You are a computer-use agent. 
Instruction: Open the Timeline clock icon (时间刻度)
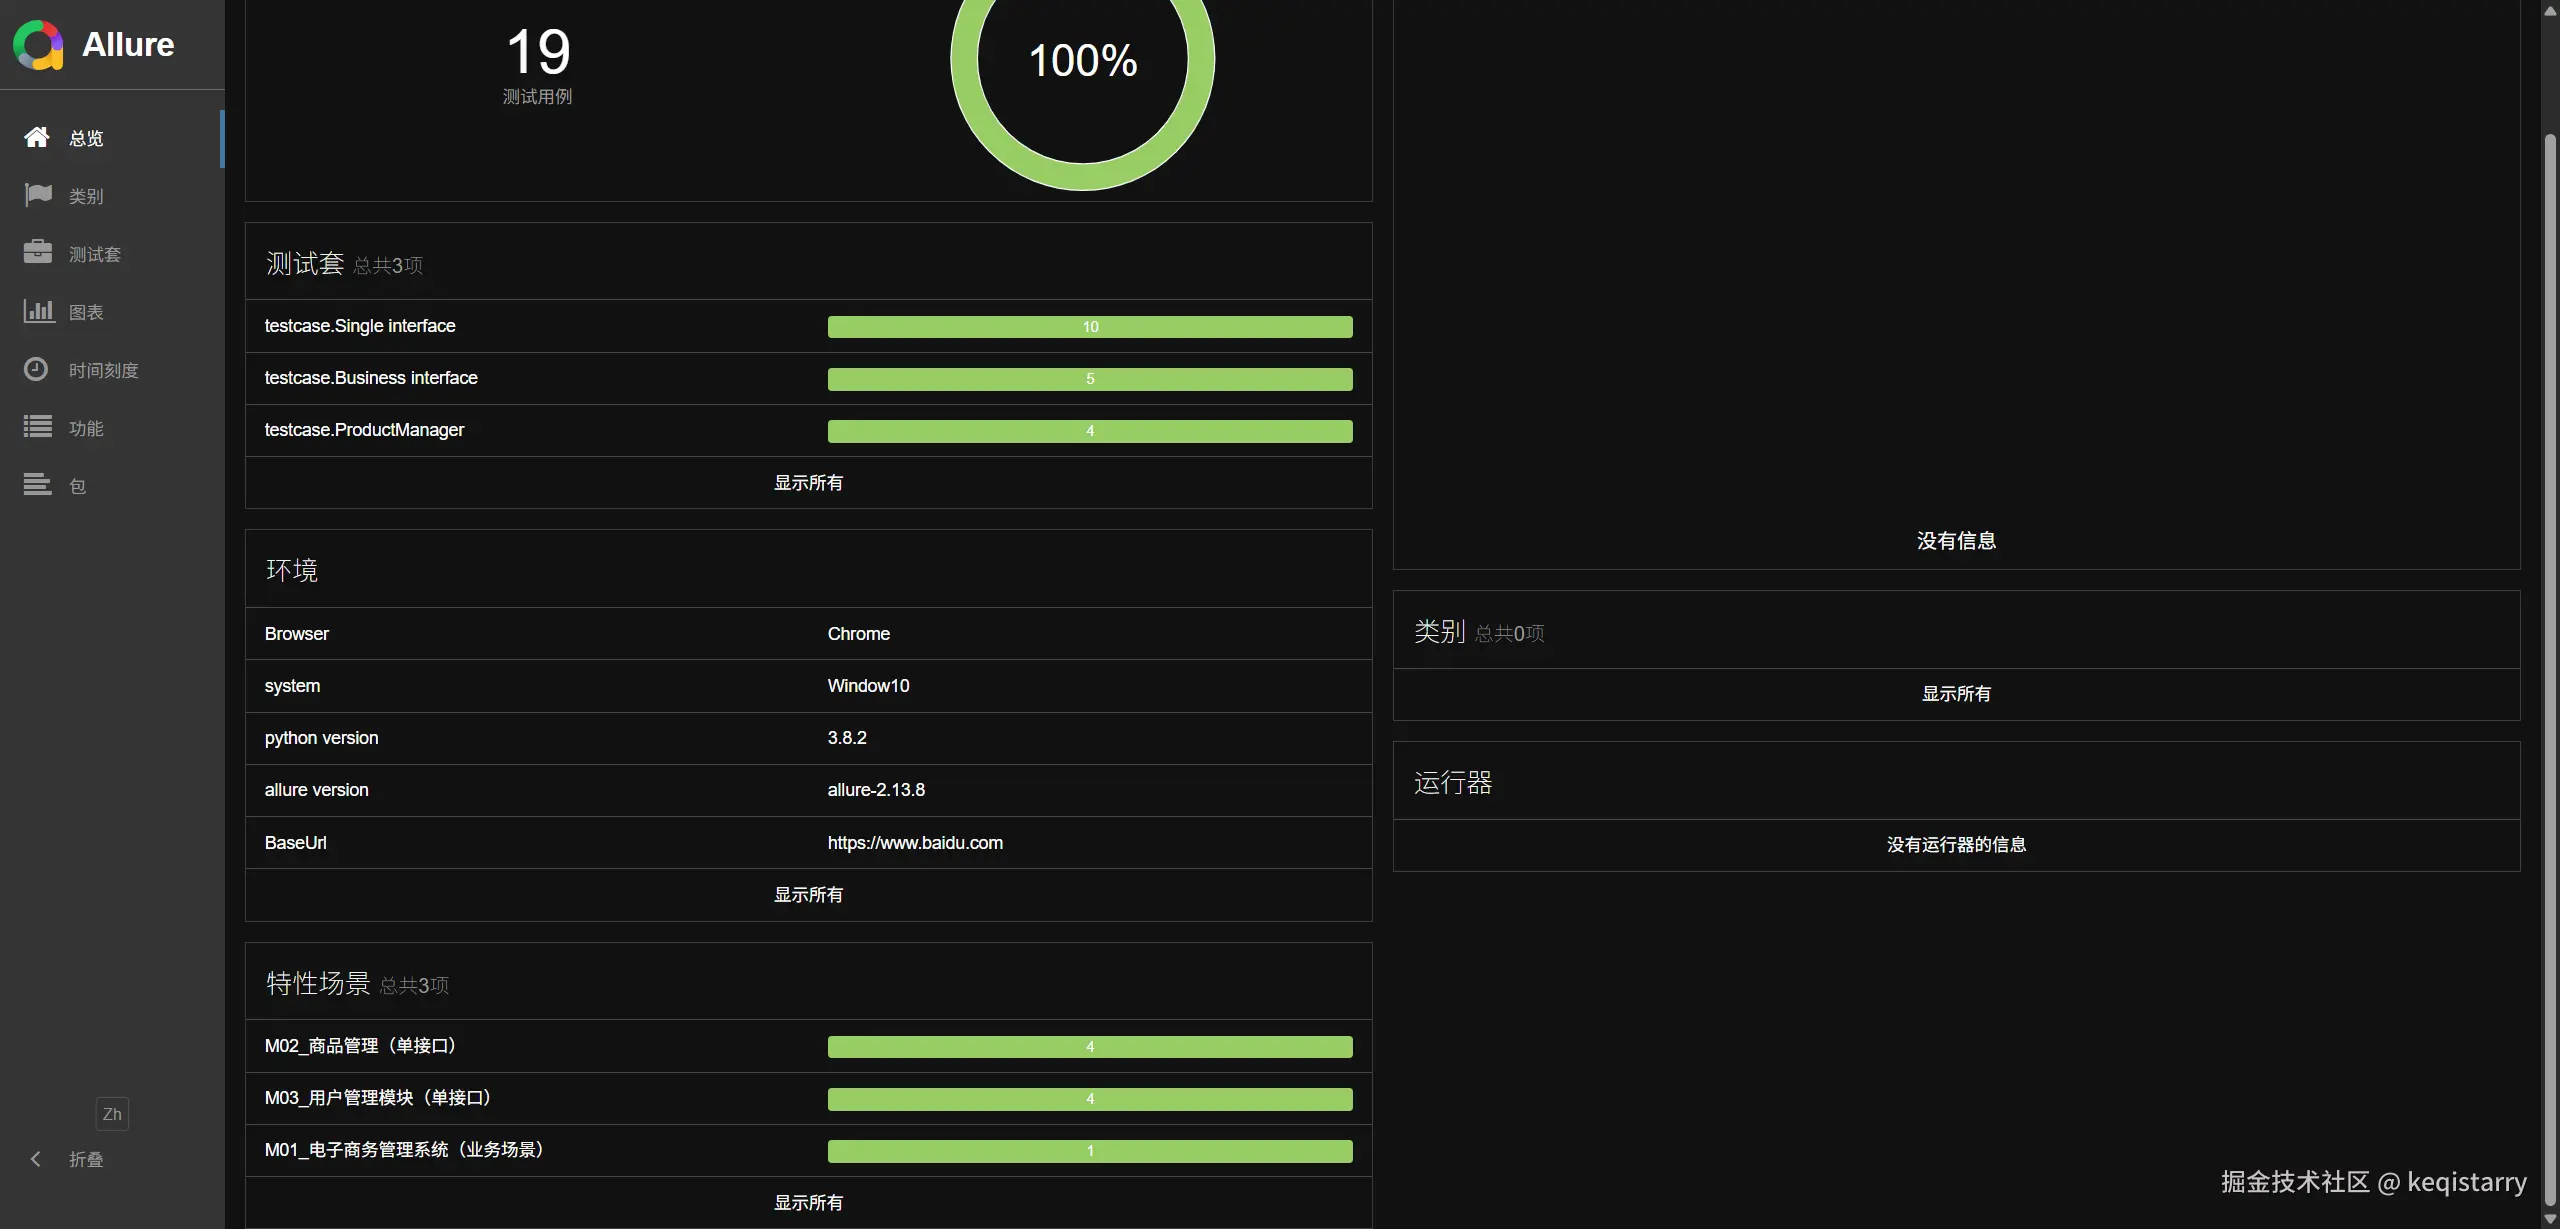click(x=37, y=369)
